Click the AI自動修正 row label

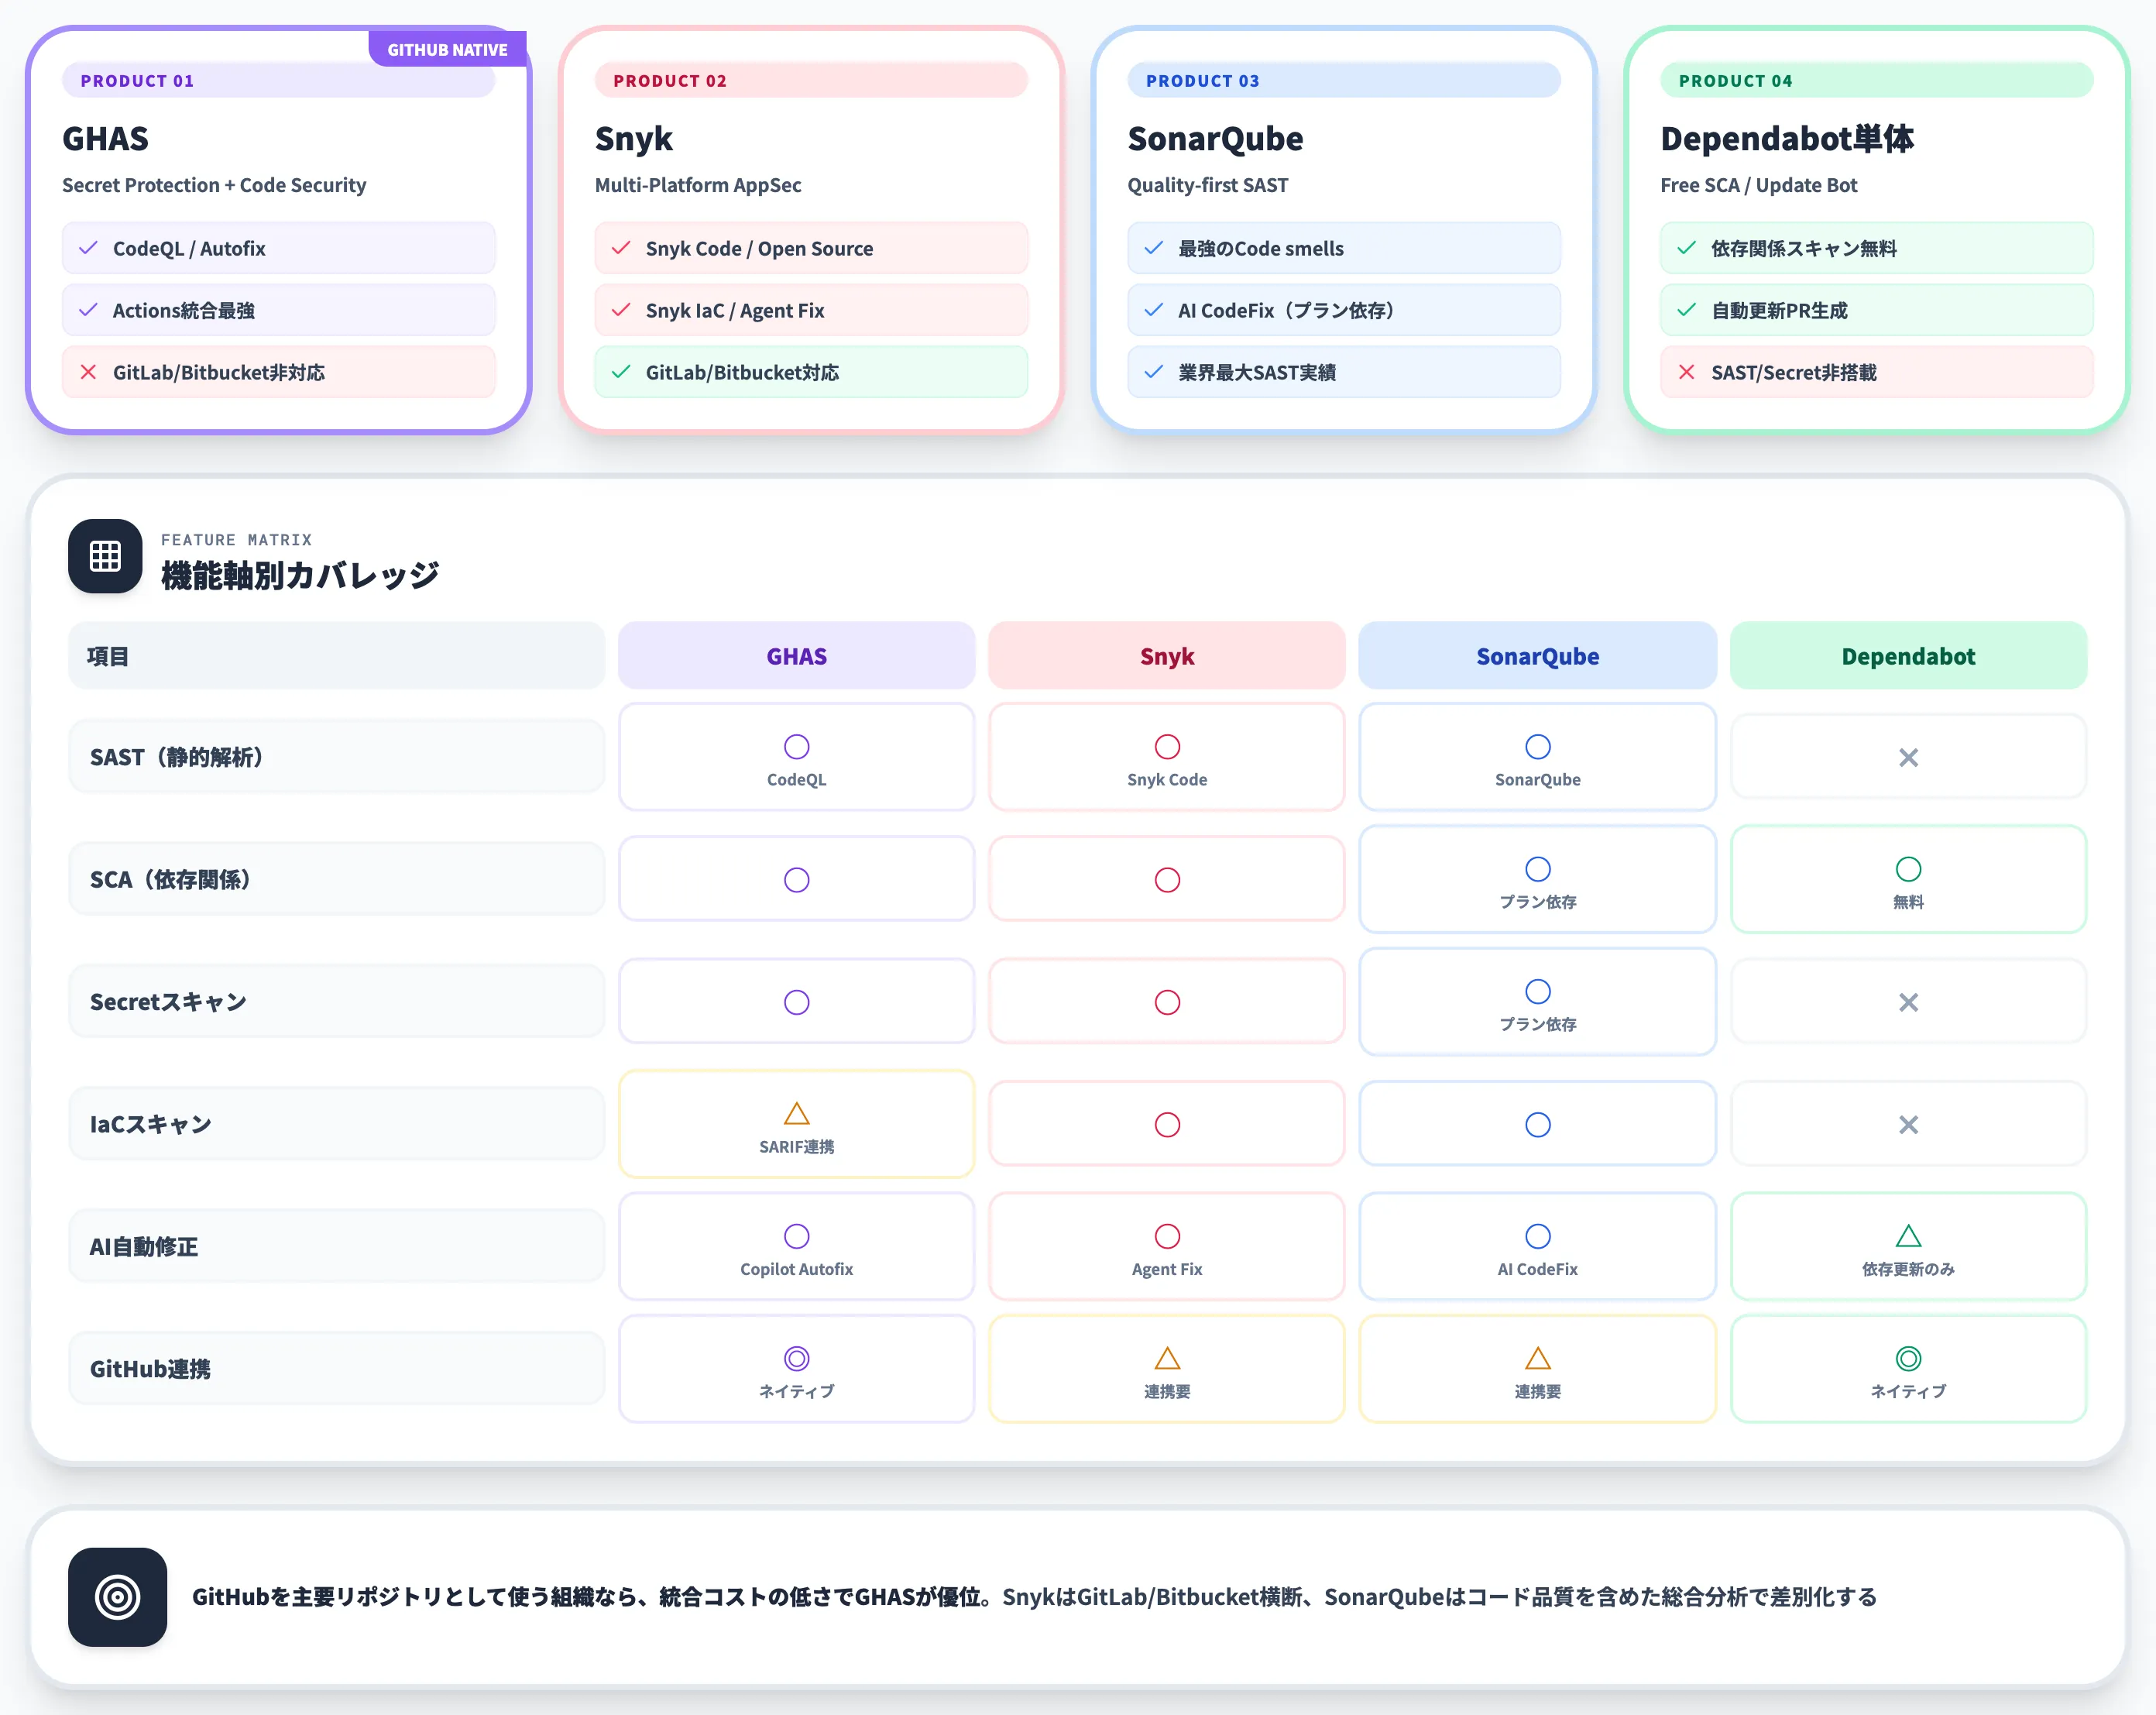(337, 1246)
